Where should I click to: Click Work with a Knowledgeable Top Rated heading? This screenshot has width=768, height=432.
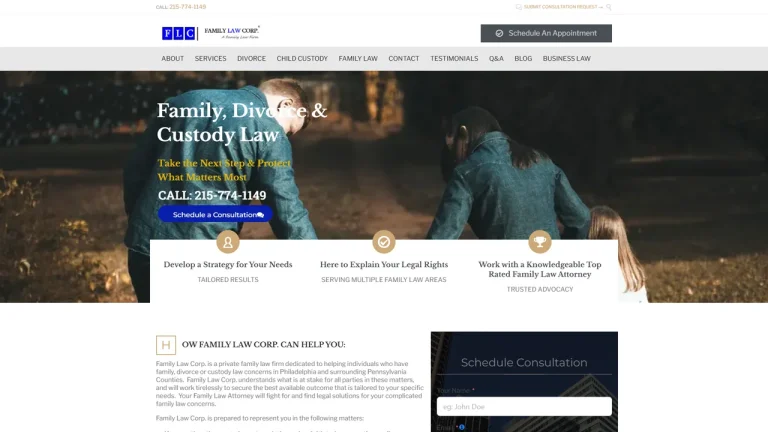click(x=540, y=269)
